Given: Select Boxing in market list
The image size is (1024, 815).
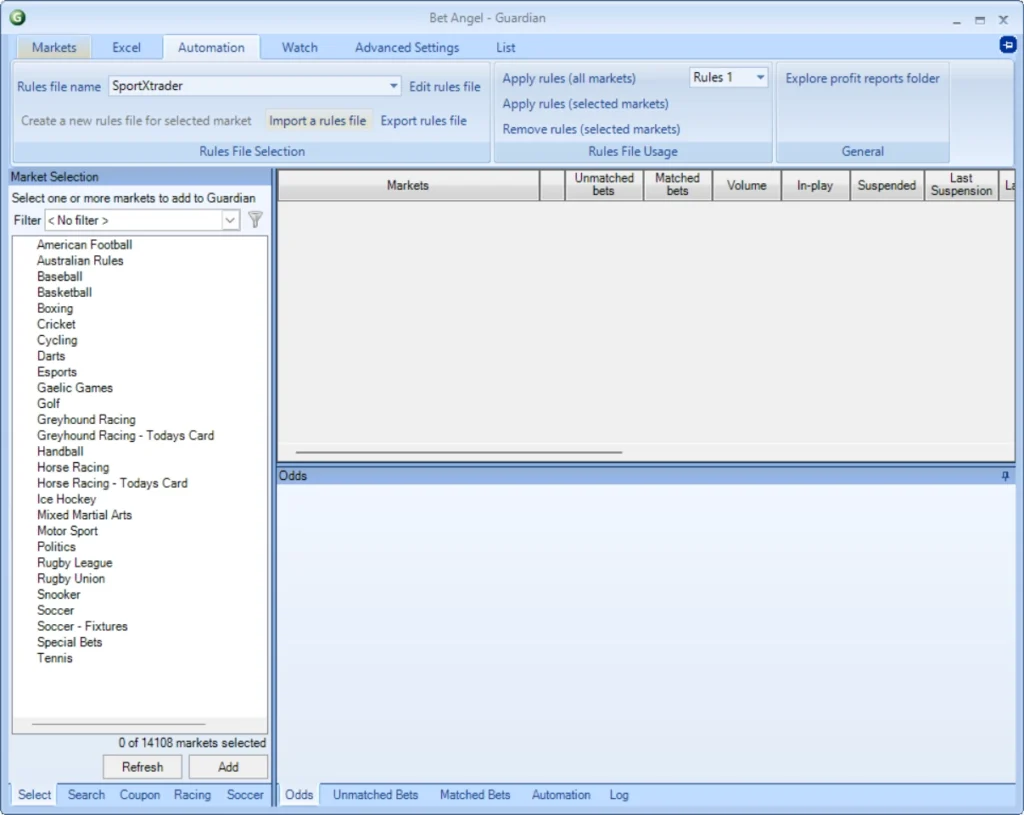Looking at the screenshot, I should tap(55, 308).
